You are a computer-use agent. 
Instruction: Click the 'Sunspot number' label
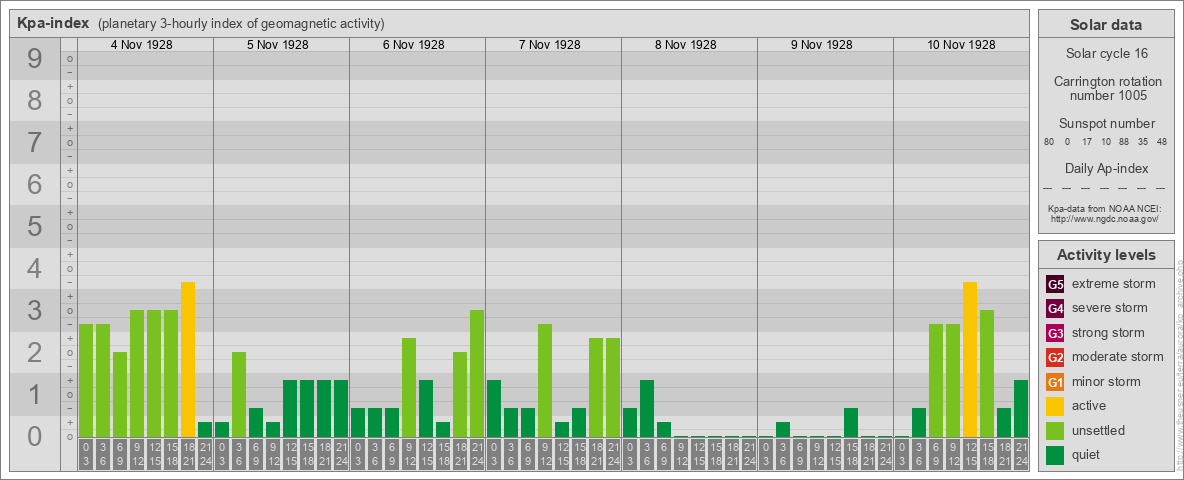click(x=1106, y=124)
